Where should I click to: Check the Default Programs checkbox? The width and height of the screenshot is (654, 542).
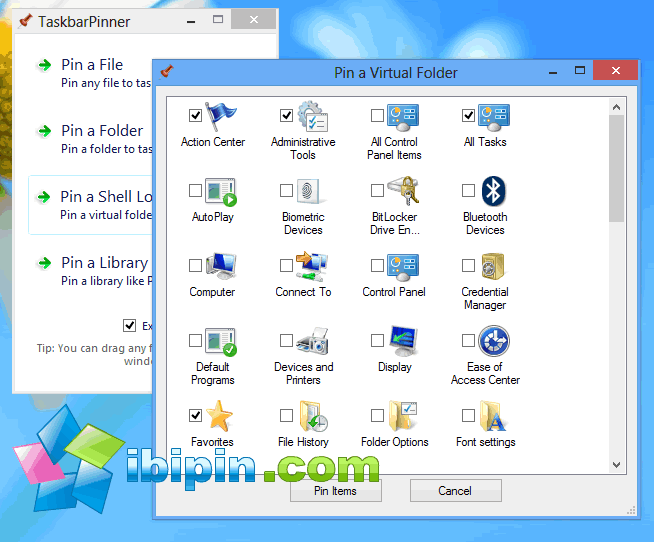[x=195, y=340]
